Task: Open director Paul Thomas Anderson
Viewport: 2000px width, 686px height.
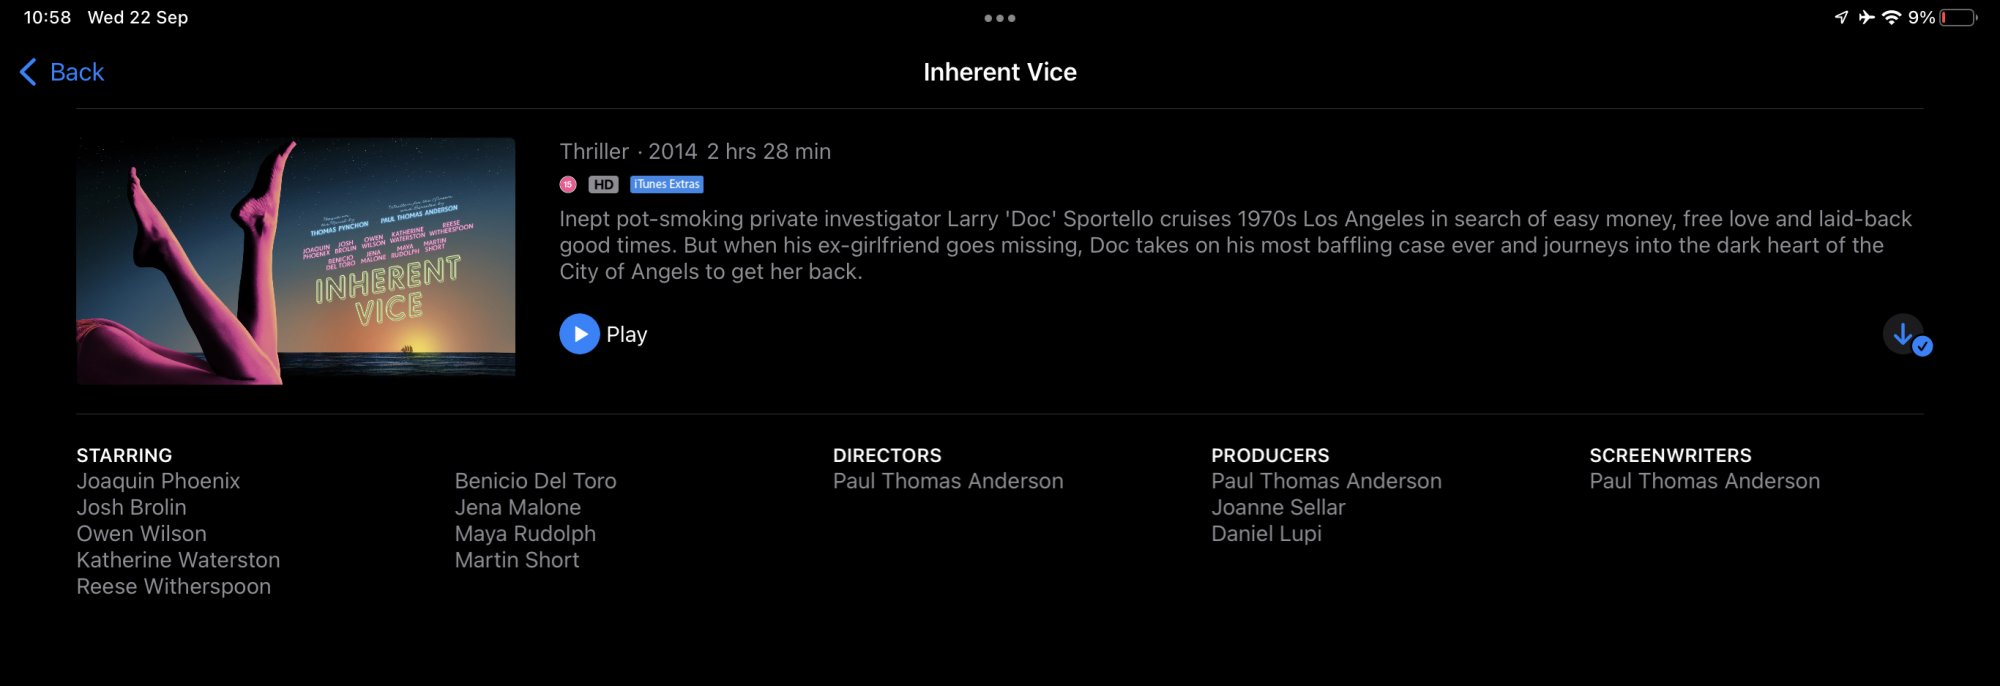Action: pyautogui.click(x=948, y=481)
